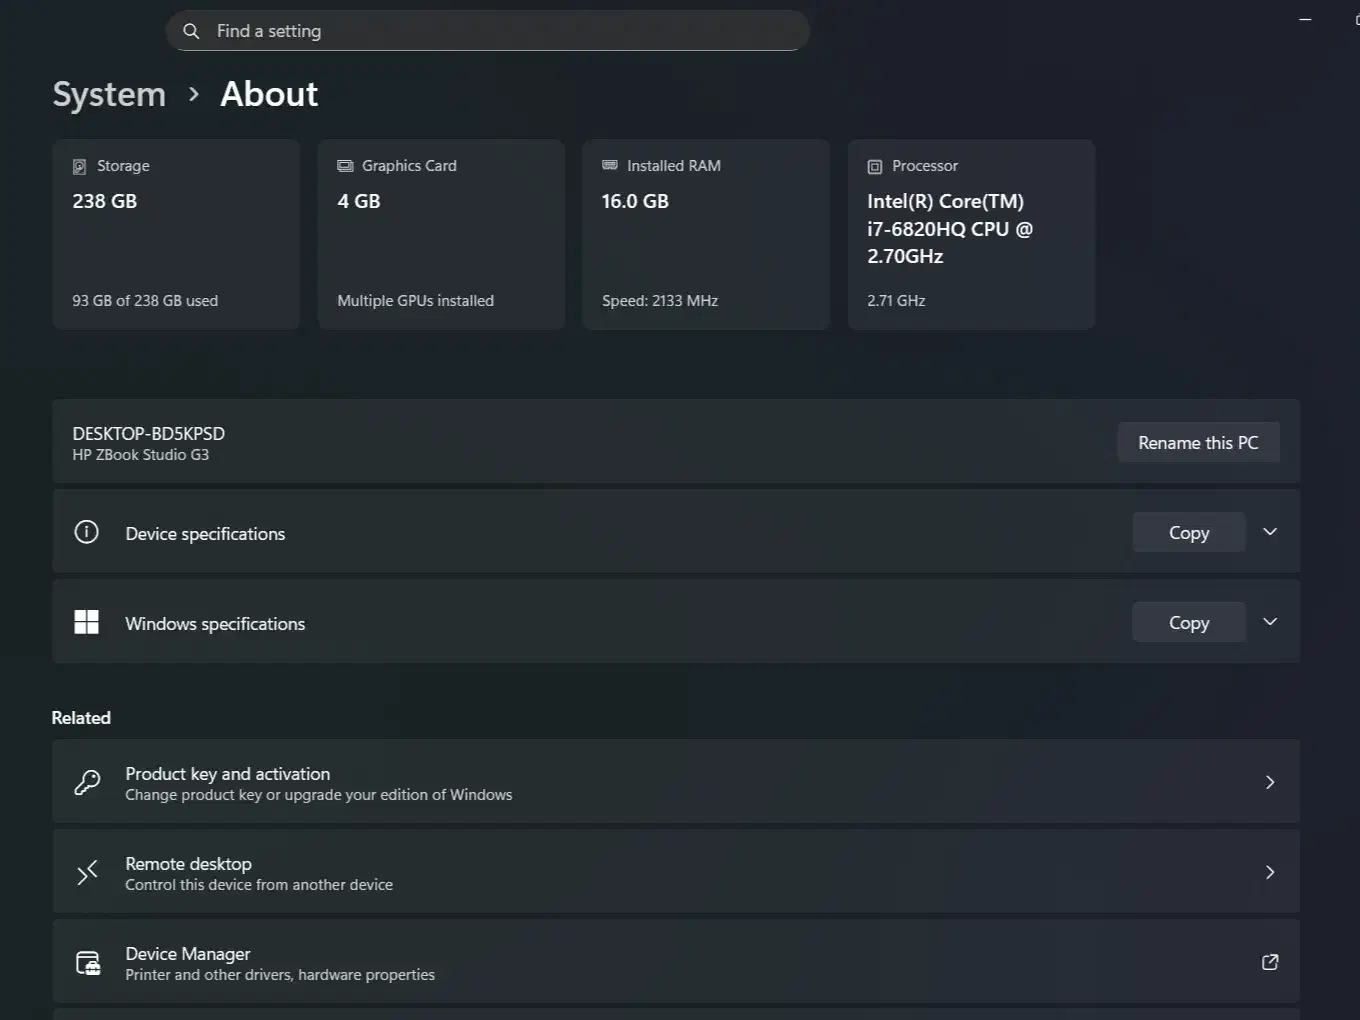
Task: Click the Installed RAM icon
Action: (610, 166)
